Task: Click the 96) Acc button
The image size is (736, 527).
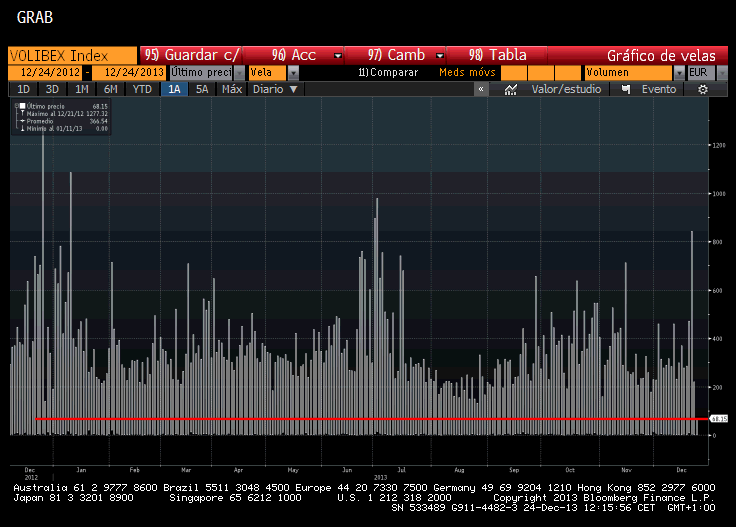Action: pyautogui.click(x=293, y=55)
